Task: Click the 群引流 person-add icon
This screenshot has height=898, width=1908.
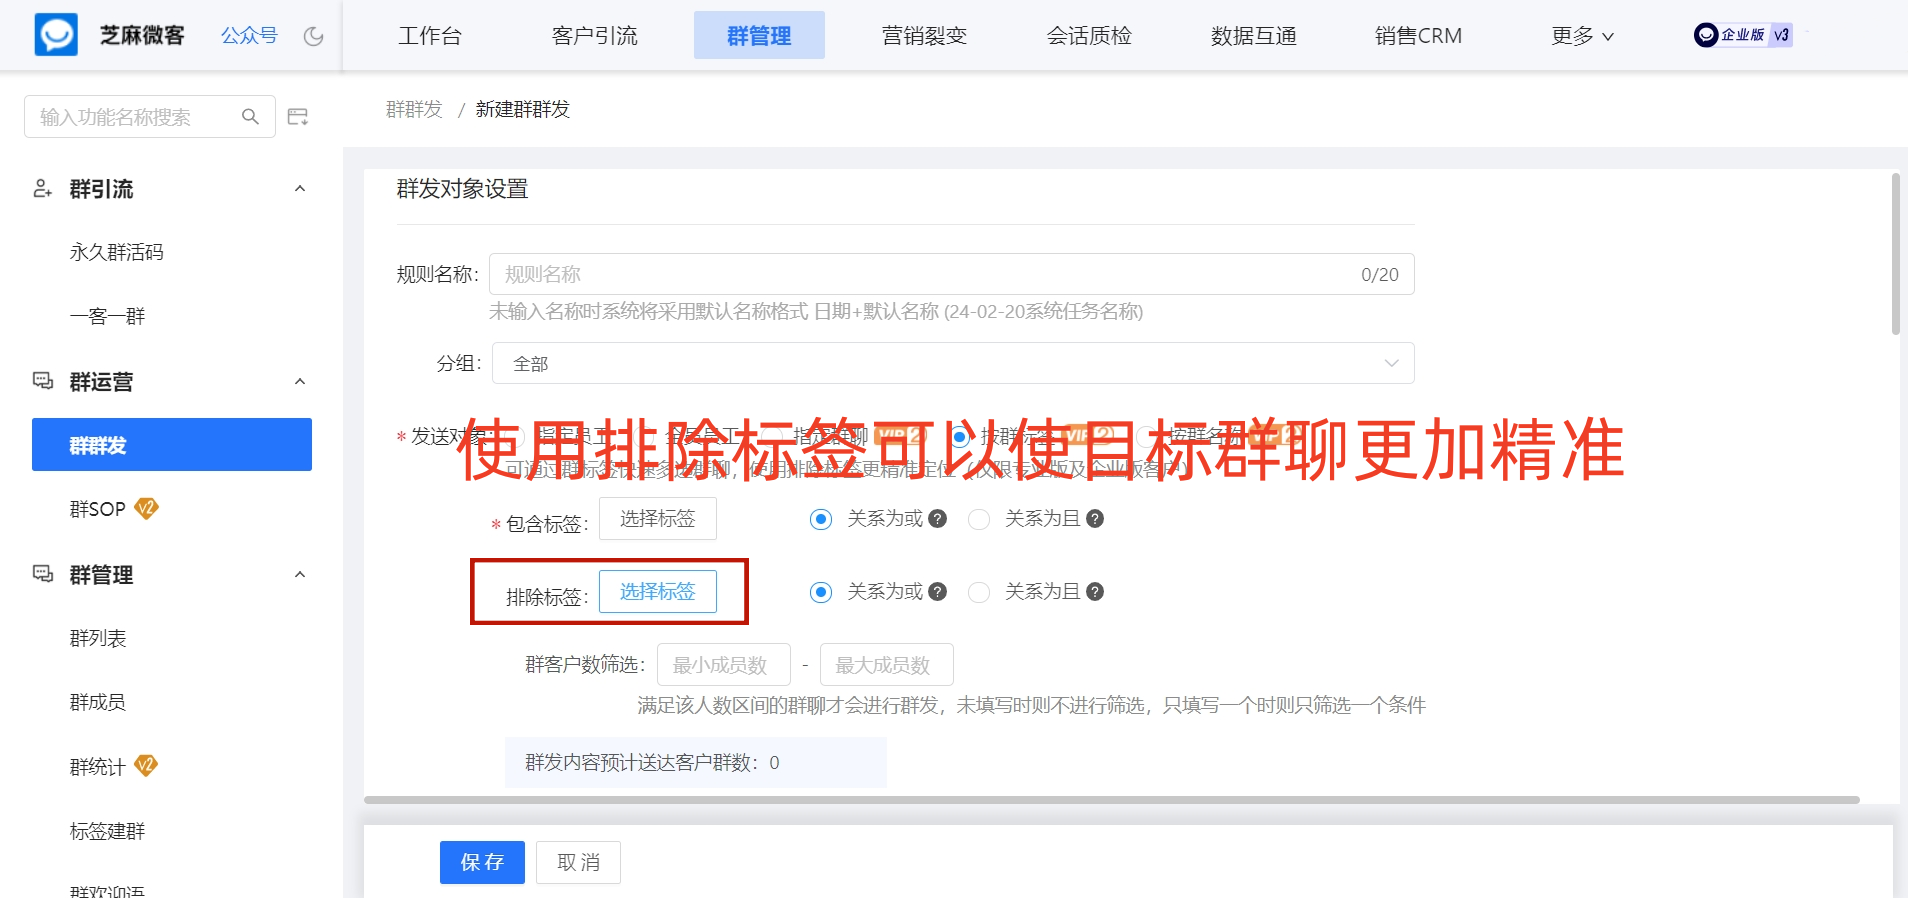Action: (42, 188)
